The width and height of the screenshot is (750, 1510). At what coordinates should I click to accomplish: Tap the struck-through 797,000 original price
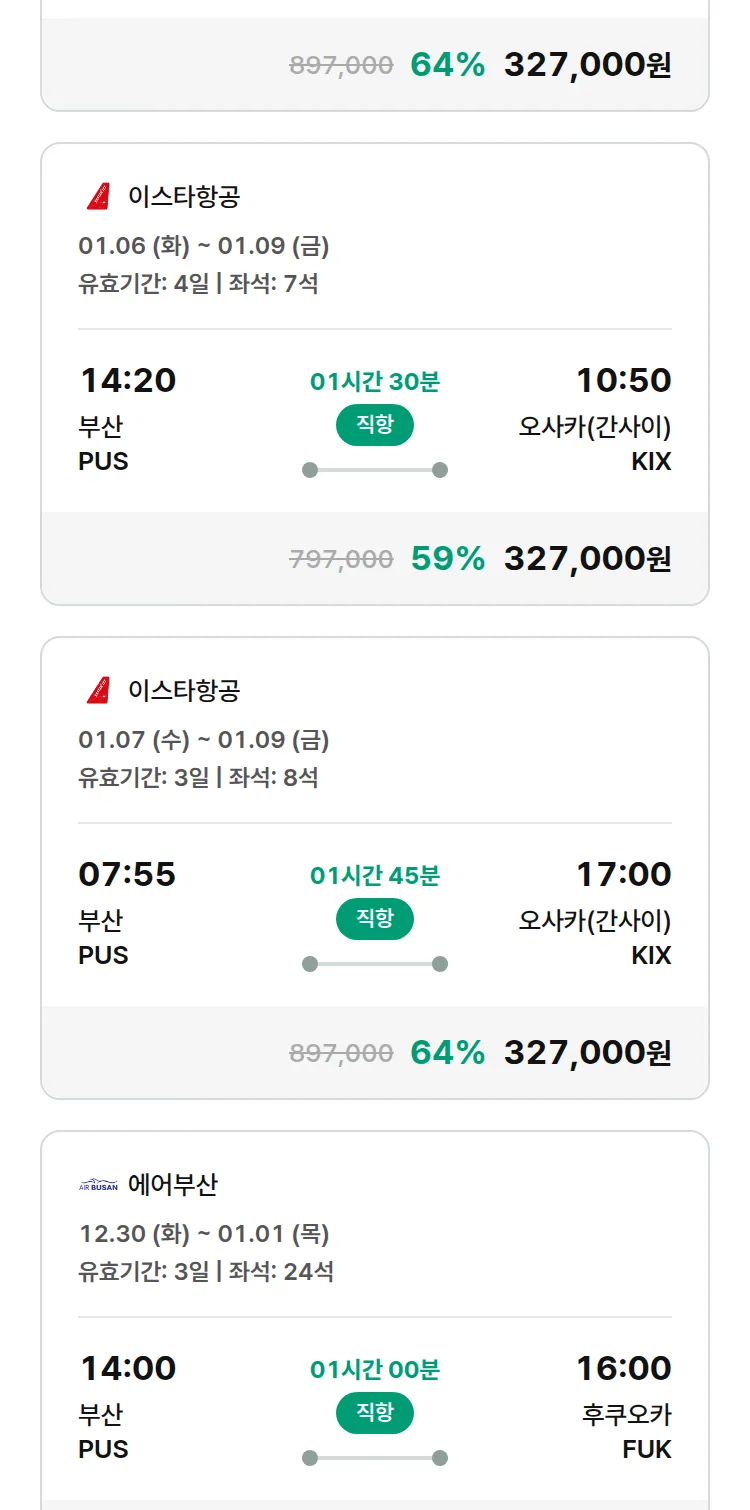click(x=341, y=559)
